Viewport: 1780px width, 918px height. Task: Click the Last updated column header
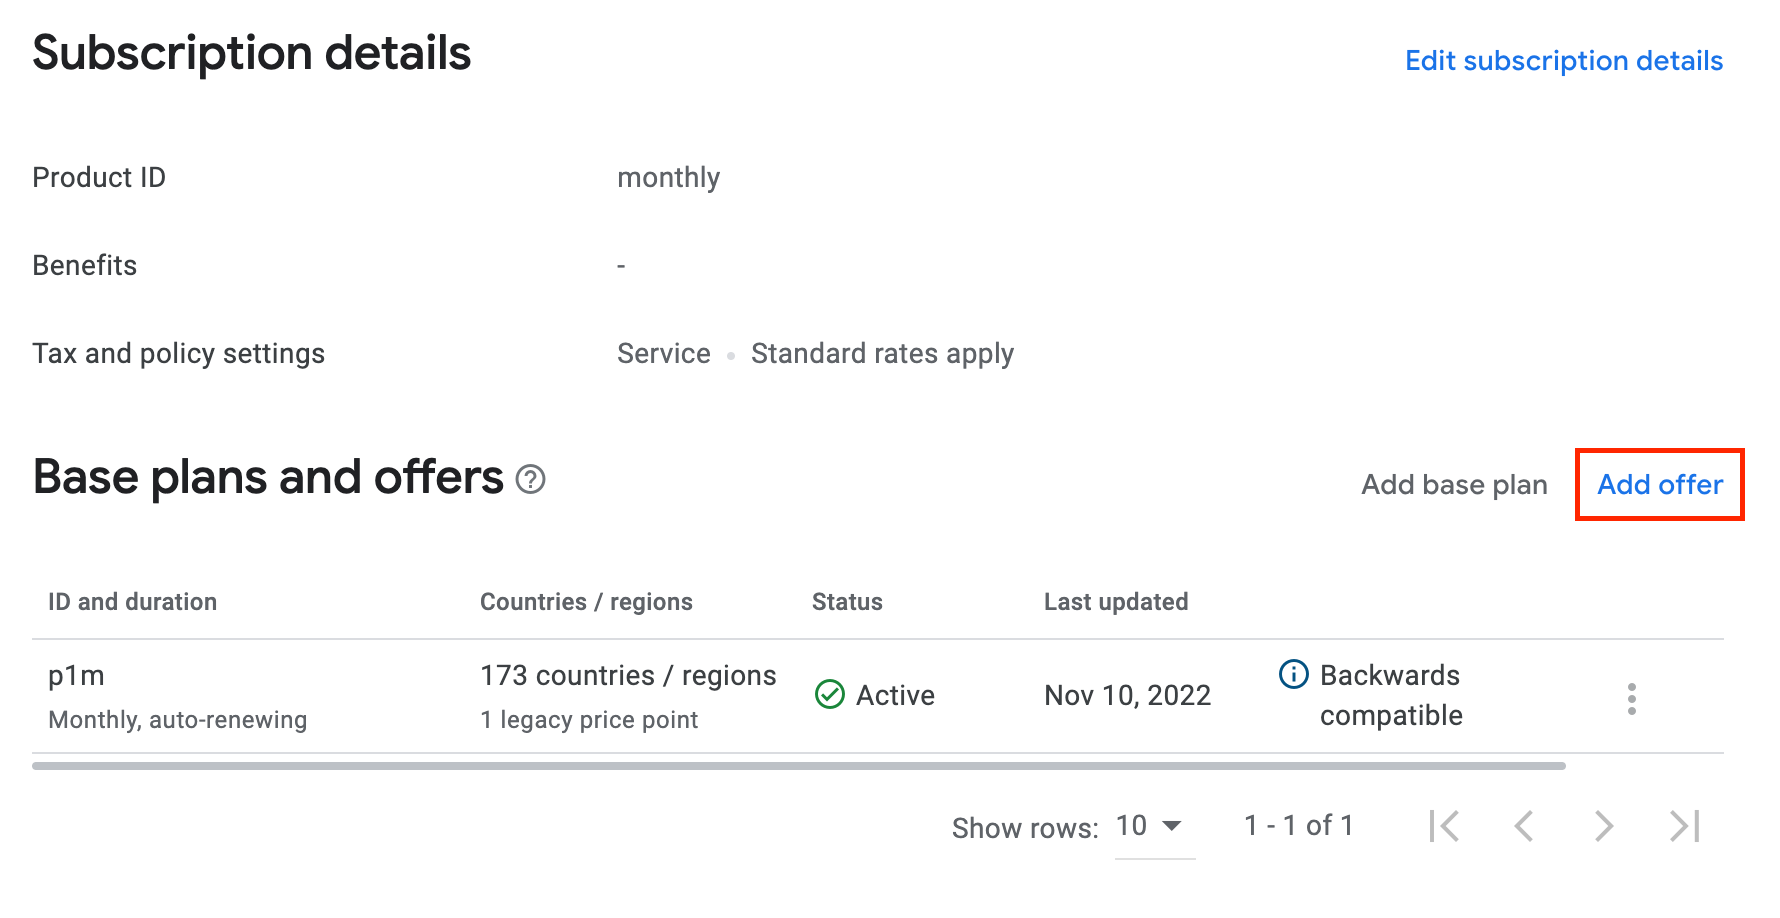(1116, 602)
